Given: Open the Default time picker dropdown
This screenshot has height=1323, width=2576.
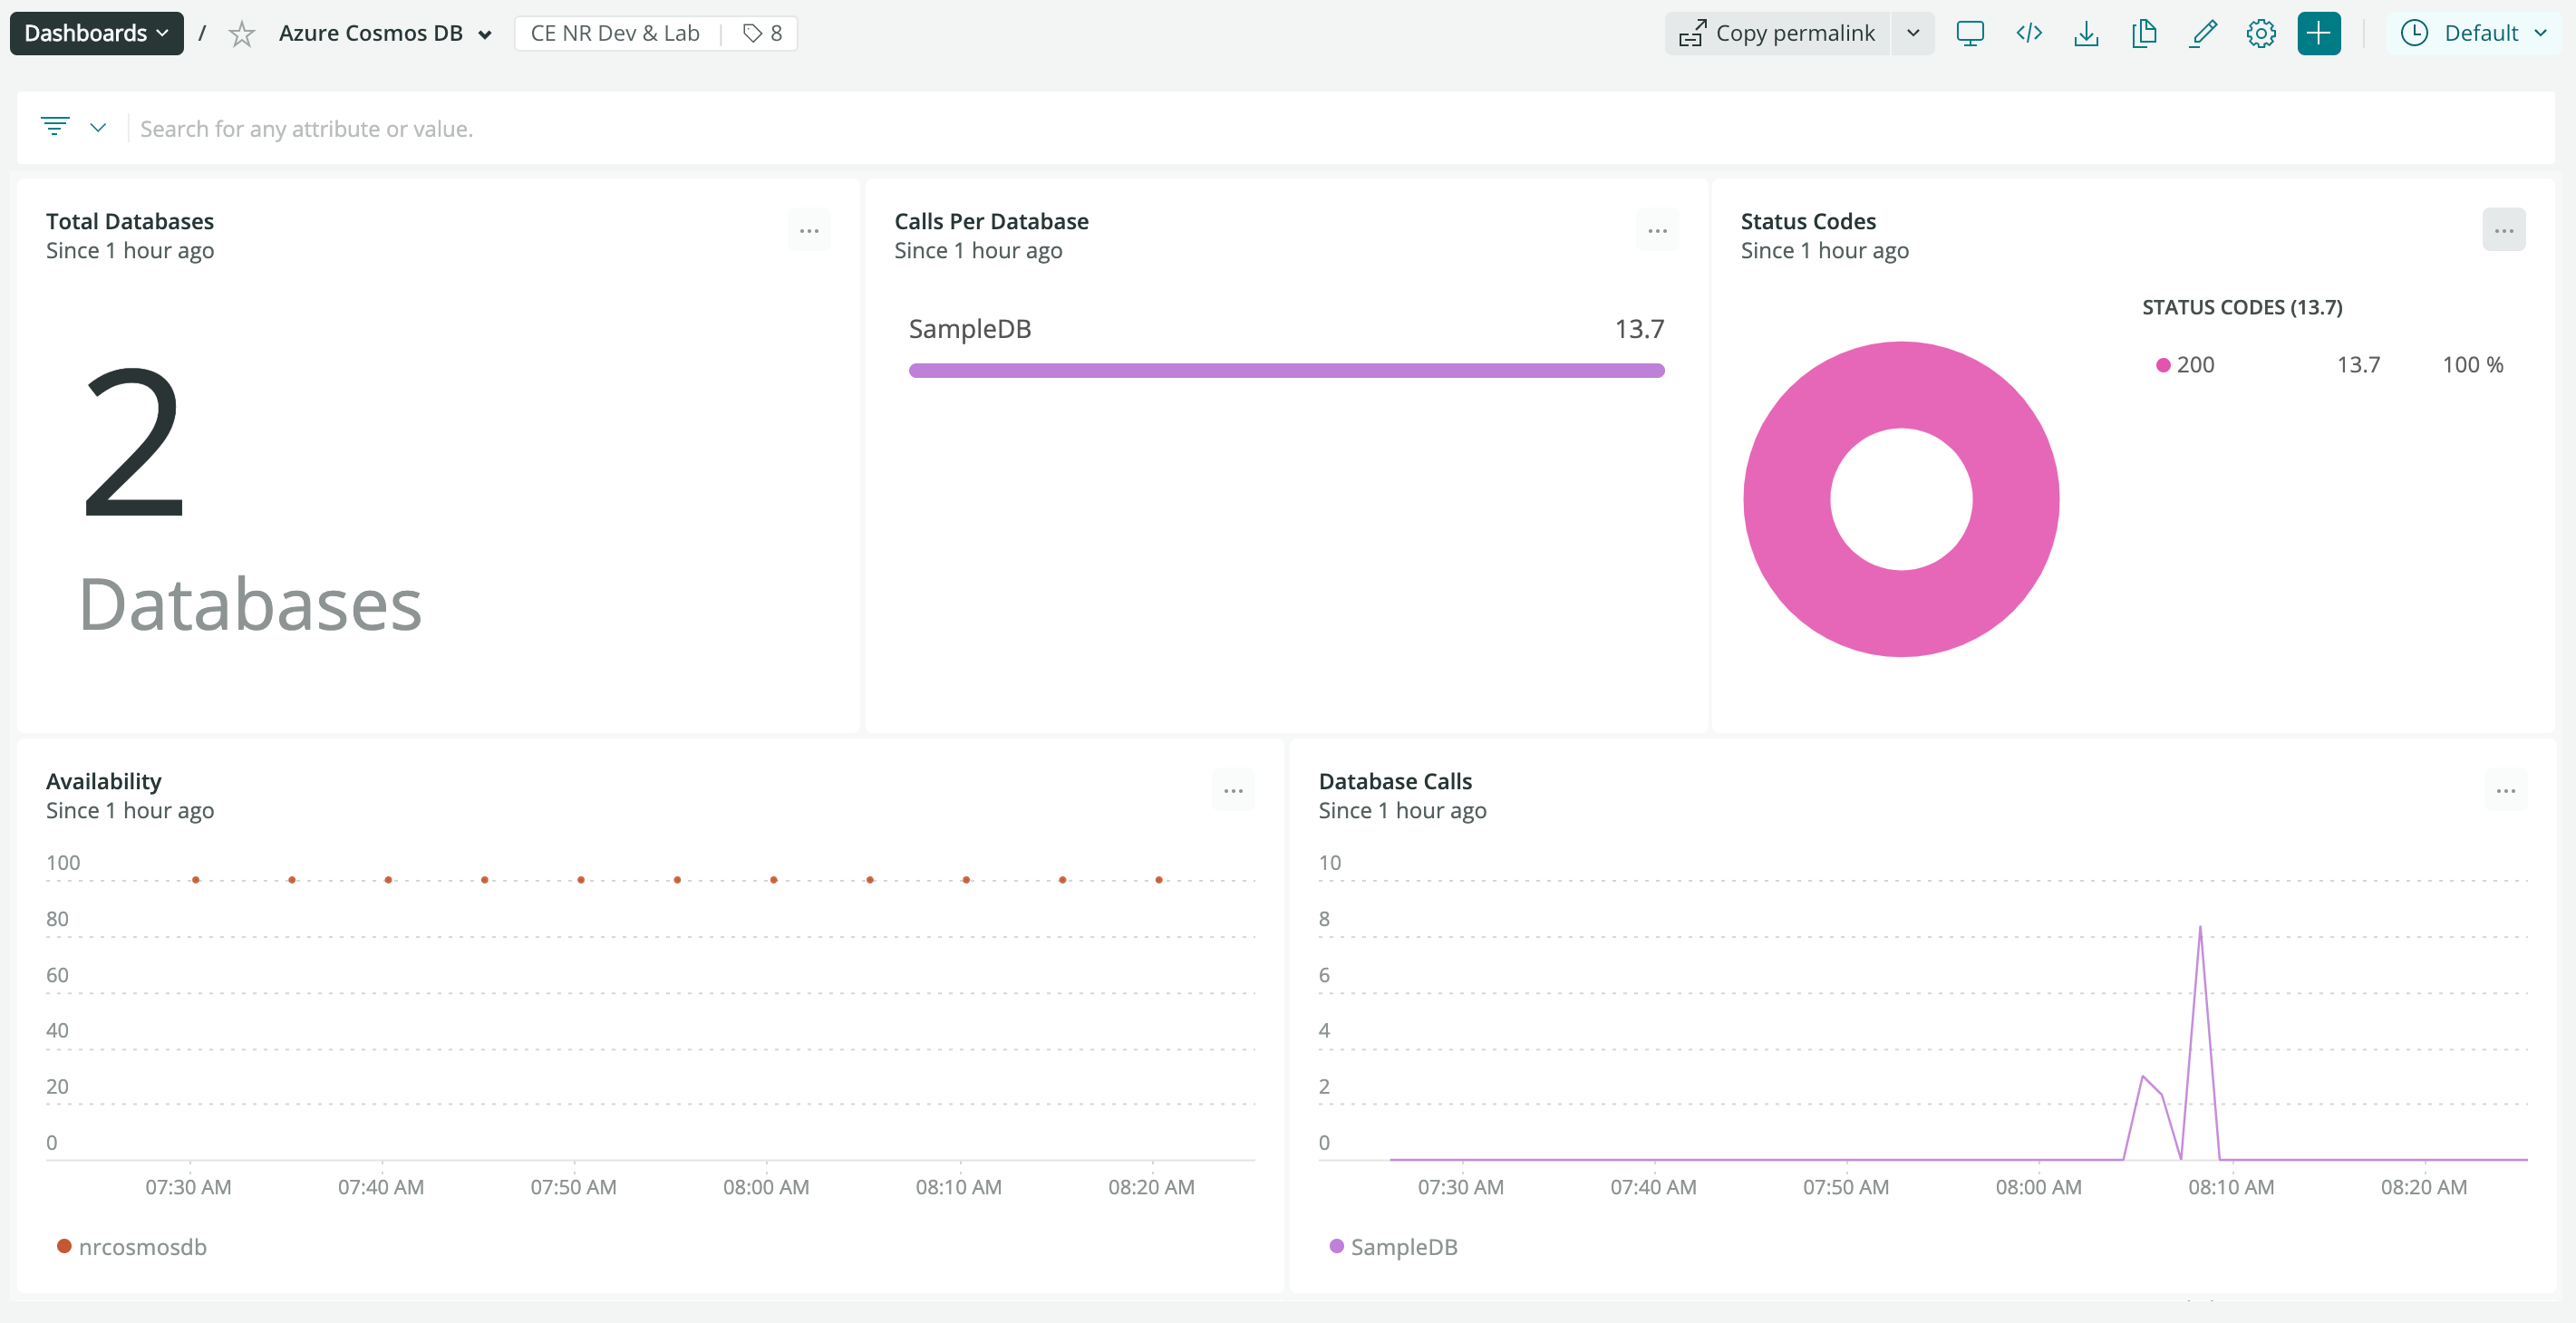Looking at the screenshot, I should point(2473,34).
